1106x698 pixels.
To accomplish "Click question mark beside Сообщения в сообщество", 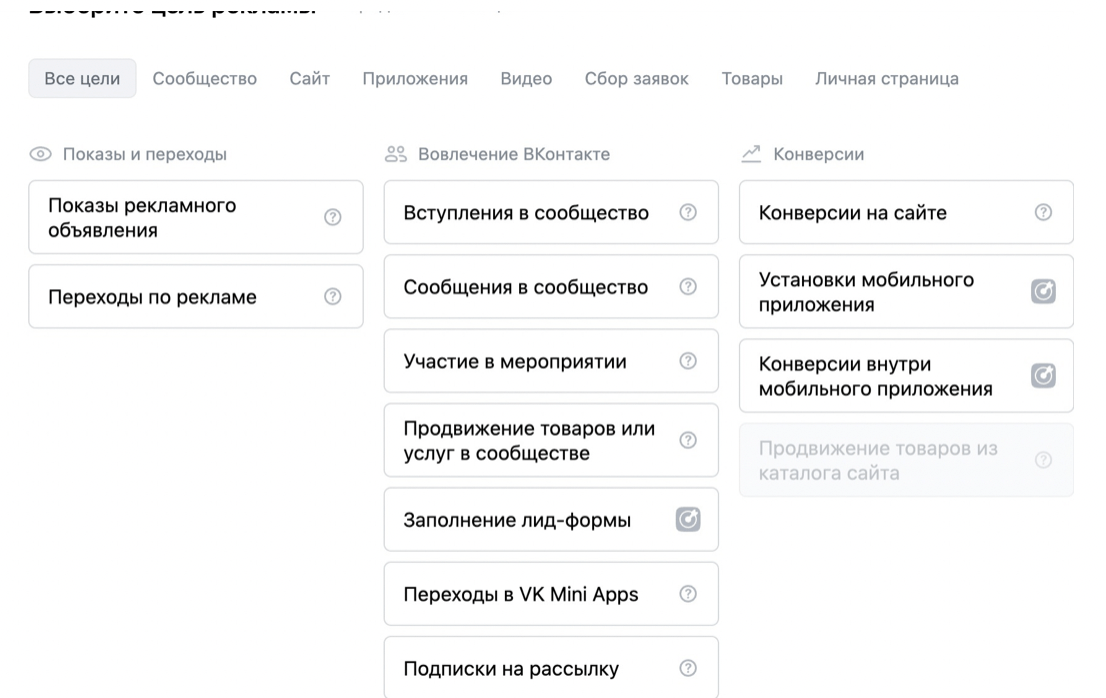I will pos(688,287).
